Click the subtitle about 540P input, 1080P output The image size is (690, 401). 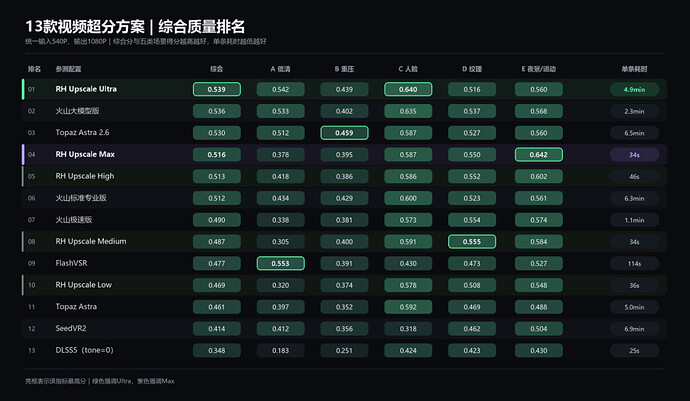(x=146, y=41)
